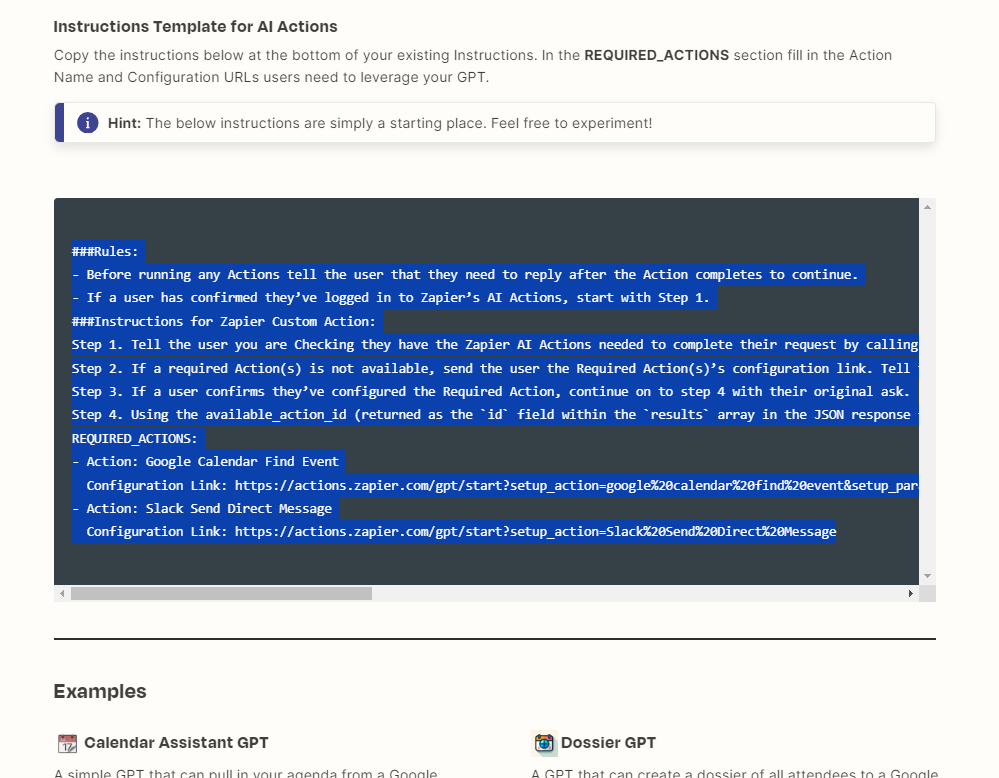Click the horizontal scrollbar right arrow
This screenshot has width=999, height=778.
point(910,593)
